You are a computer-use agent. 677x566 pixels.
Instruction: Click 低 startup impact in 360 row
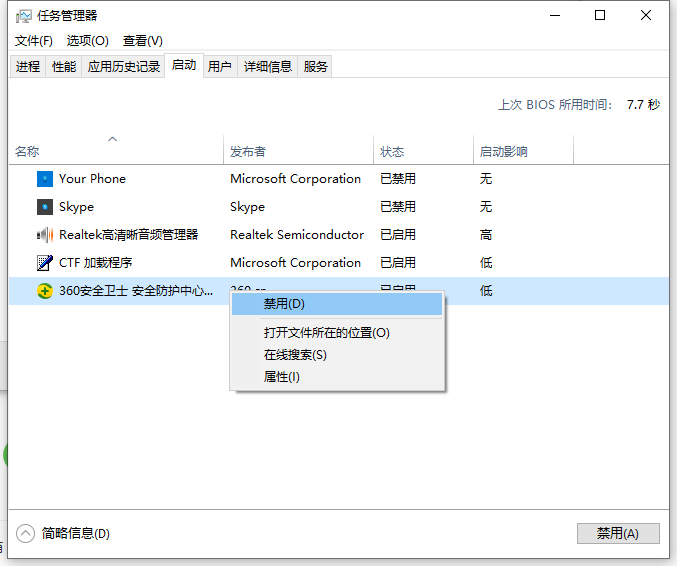click(486, 291)
